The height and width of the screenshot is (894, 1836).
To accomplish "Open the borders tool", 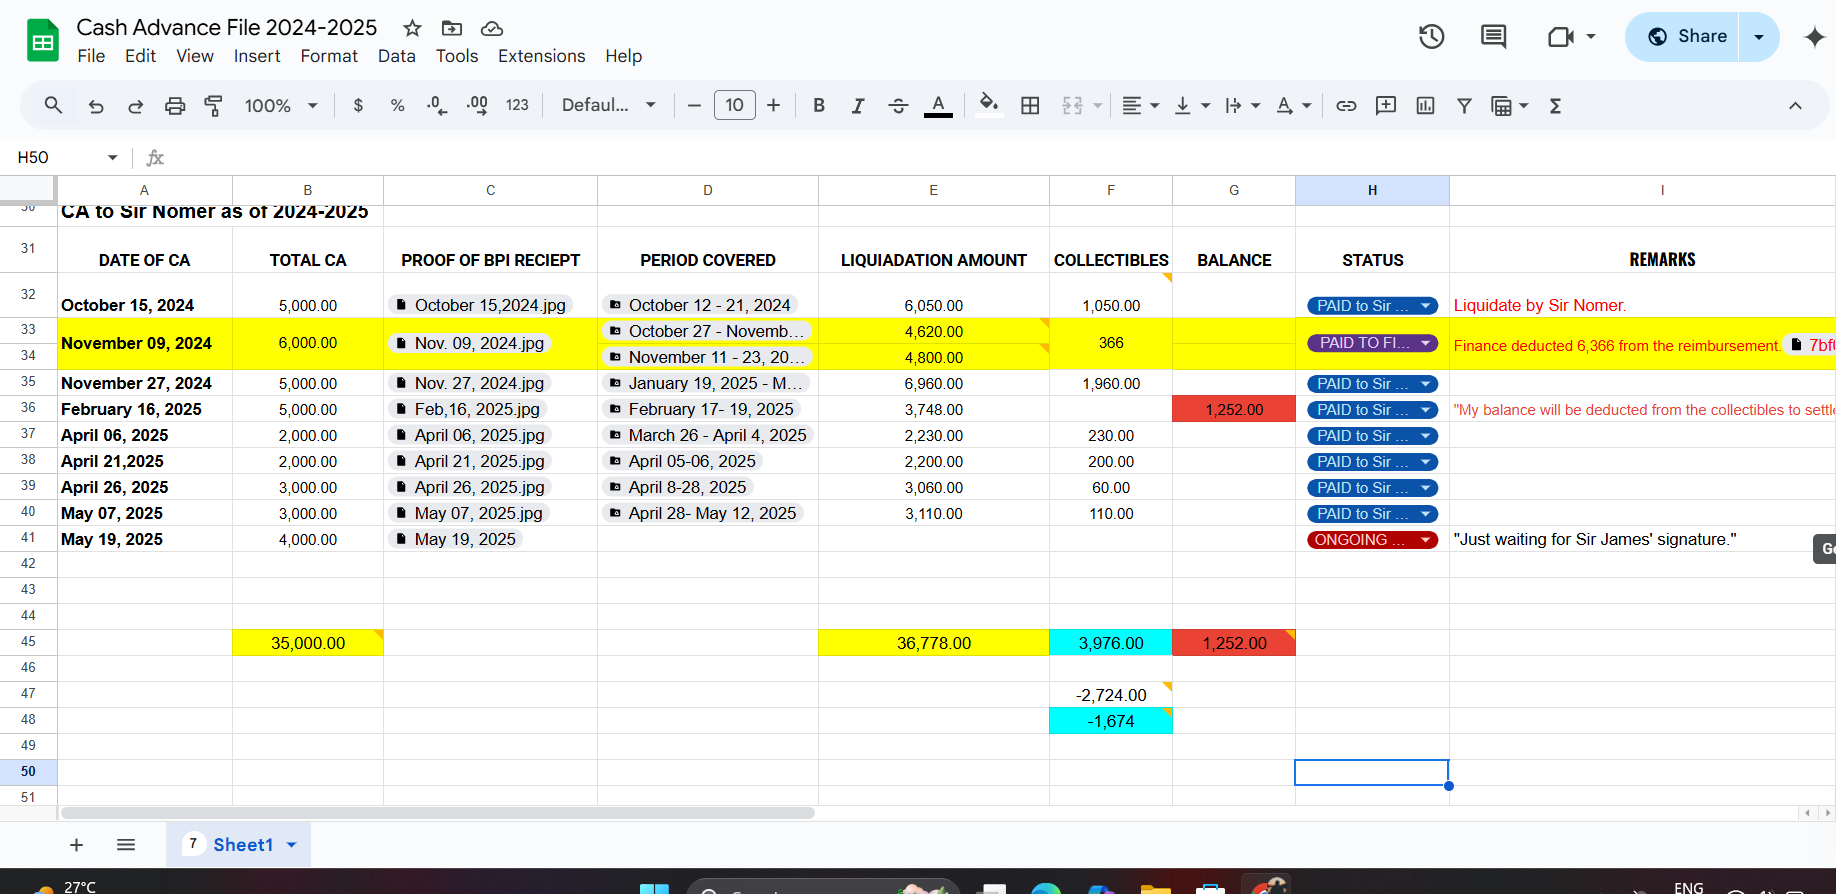I will (x=1030, y=105).
